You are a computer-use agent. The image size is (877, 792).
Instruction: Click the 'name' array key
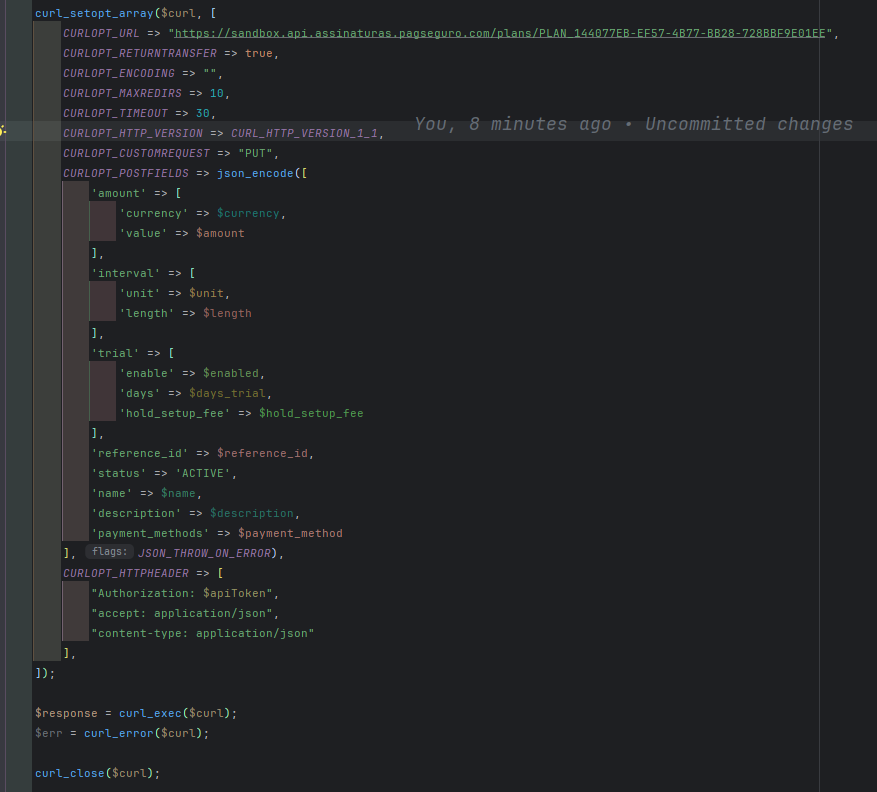click(112, 493)
